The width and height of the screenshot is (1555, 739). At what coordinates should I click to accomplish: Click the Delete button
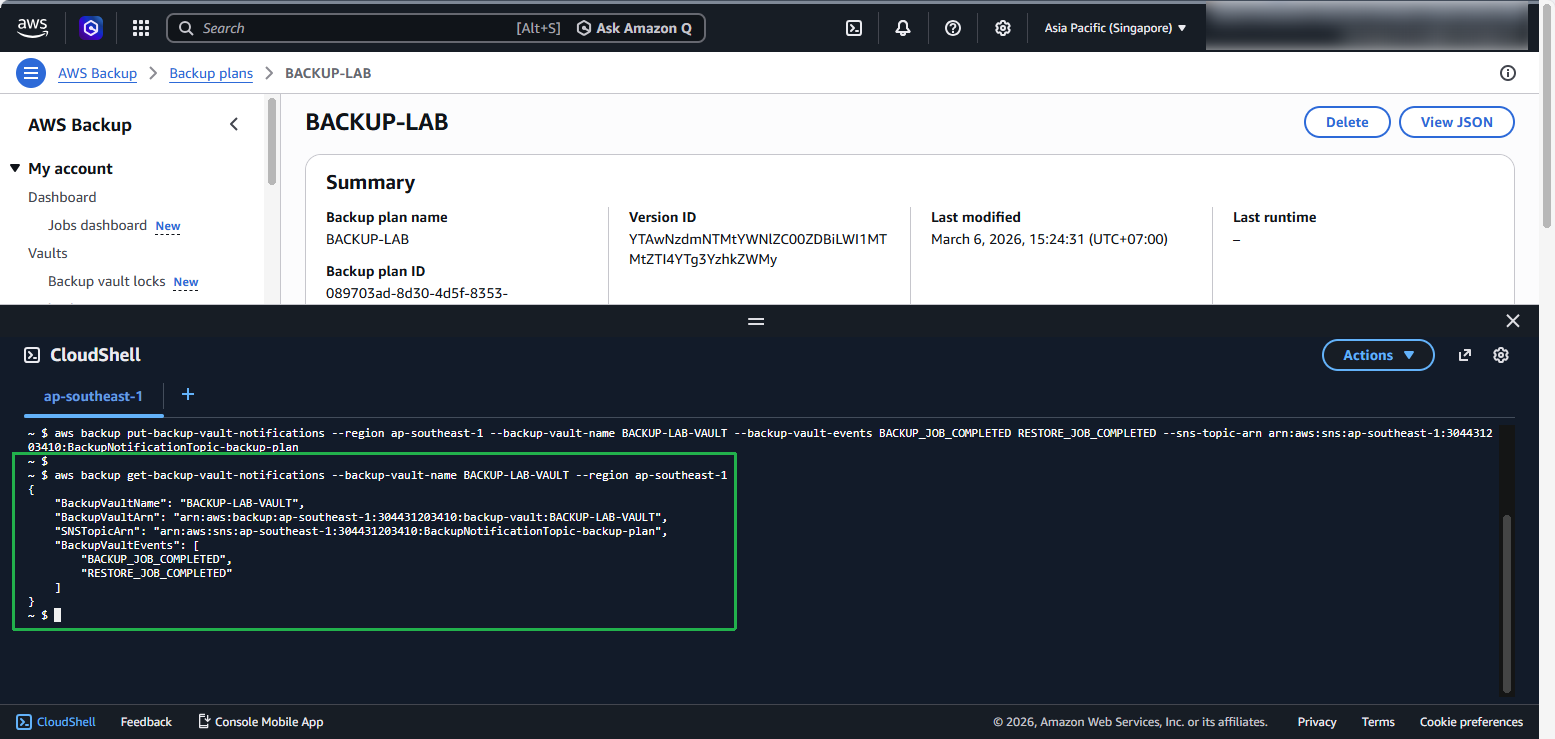(1347, 122)
